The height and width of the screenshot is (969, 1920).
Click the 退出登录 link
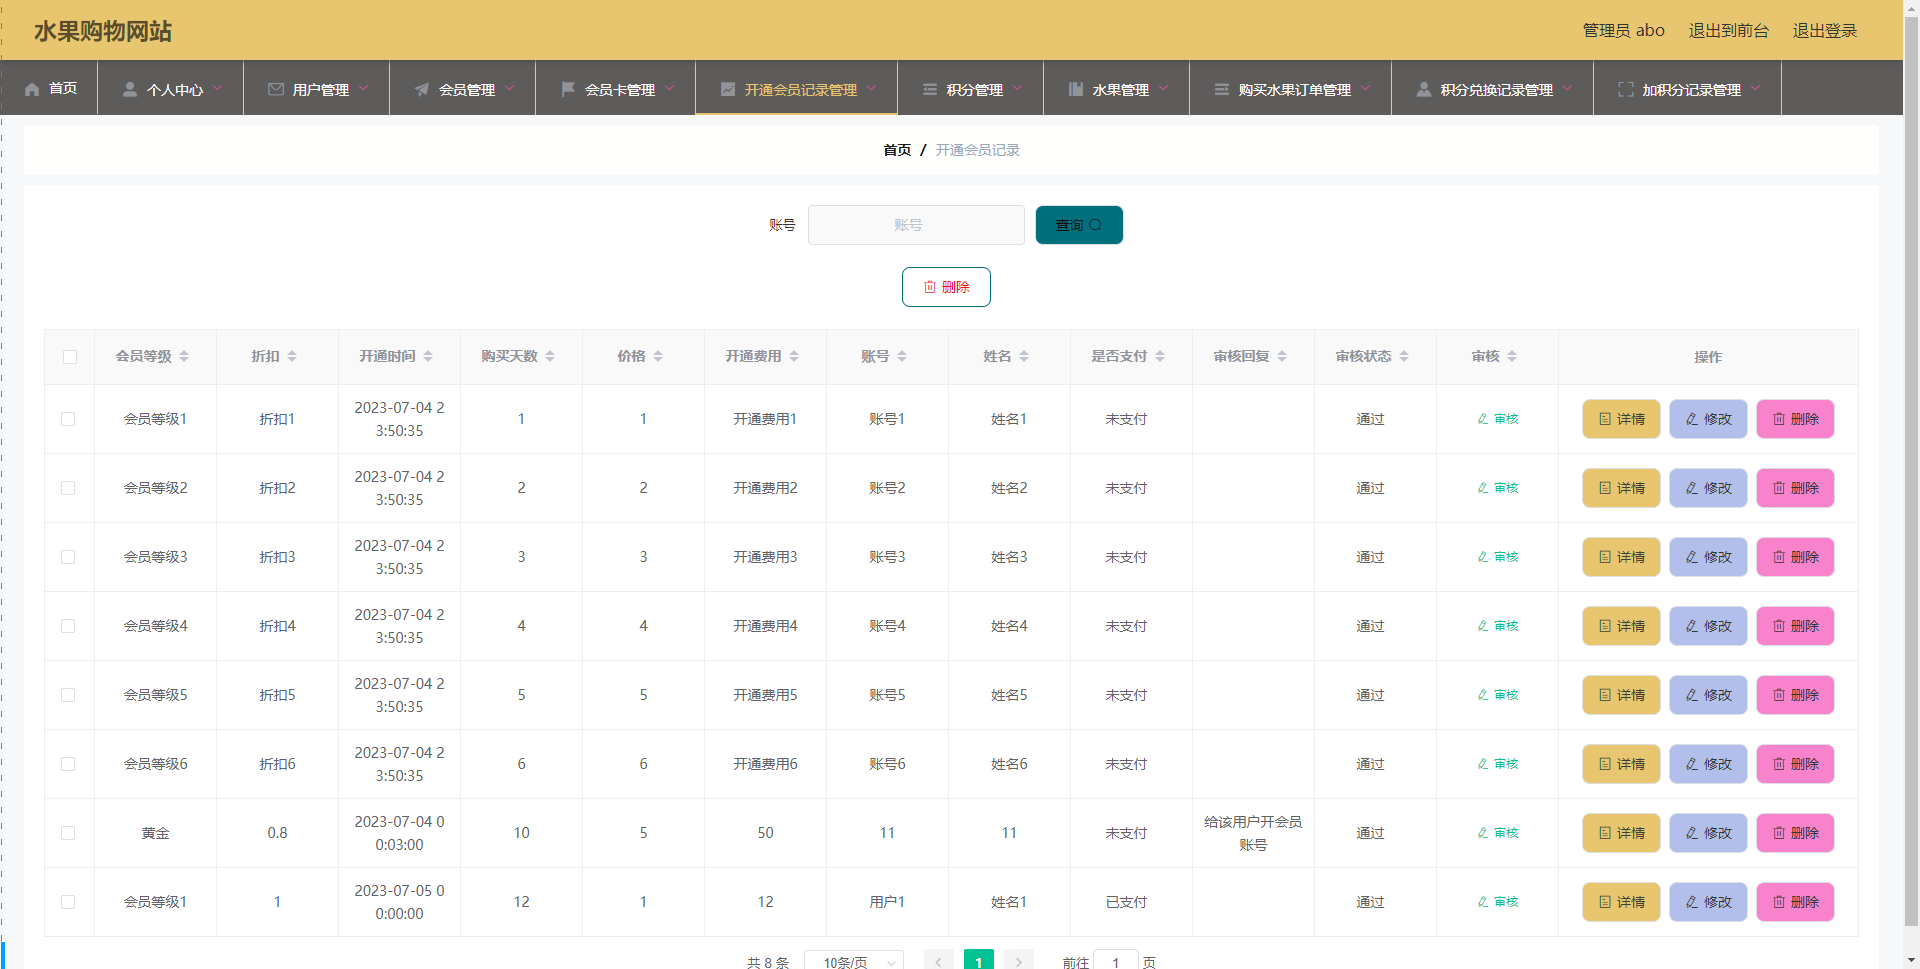coord(1824,31)
